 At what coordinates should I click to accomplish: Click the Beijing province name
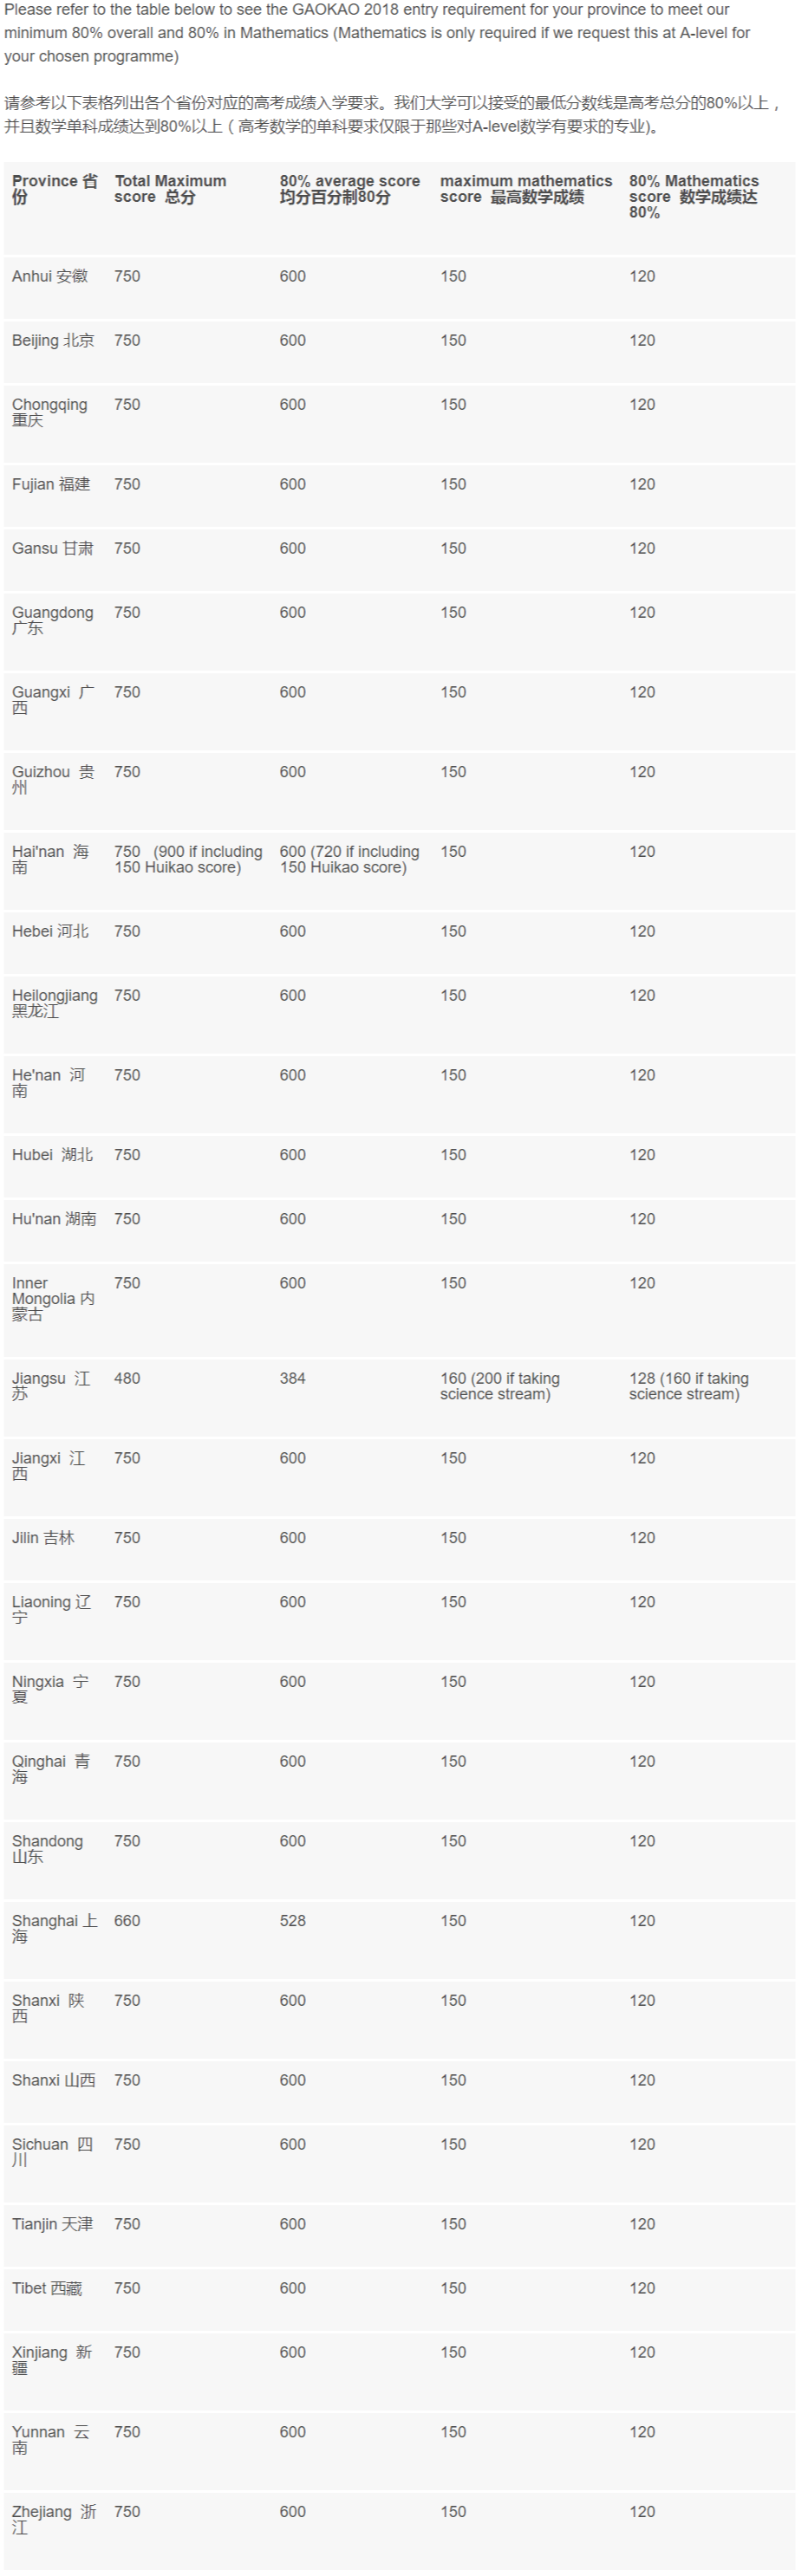(53, 341)
